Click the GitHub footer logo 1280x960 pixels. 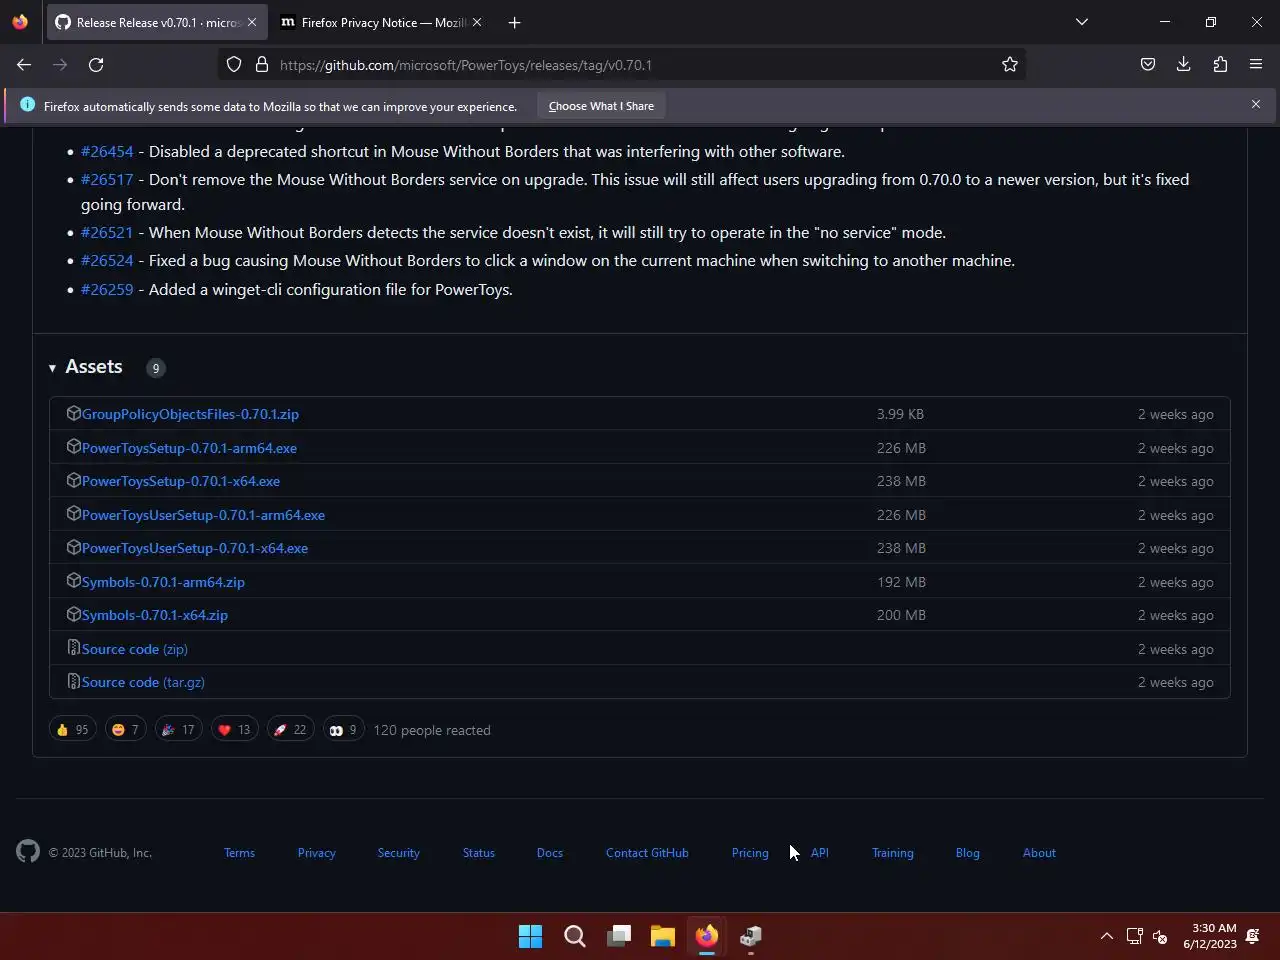[x=28, y=851]
